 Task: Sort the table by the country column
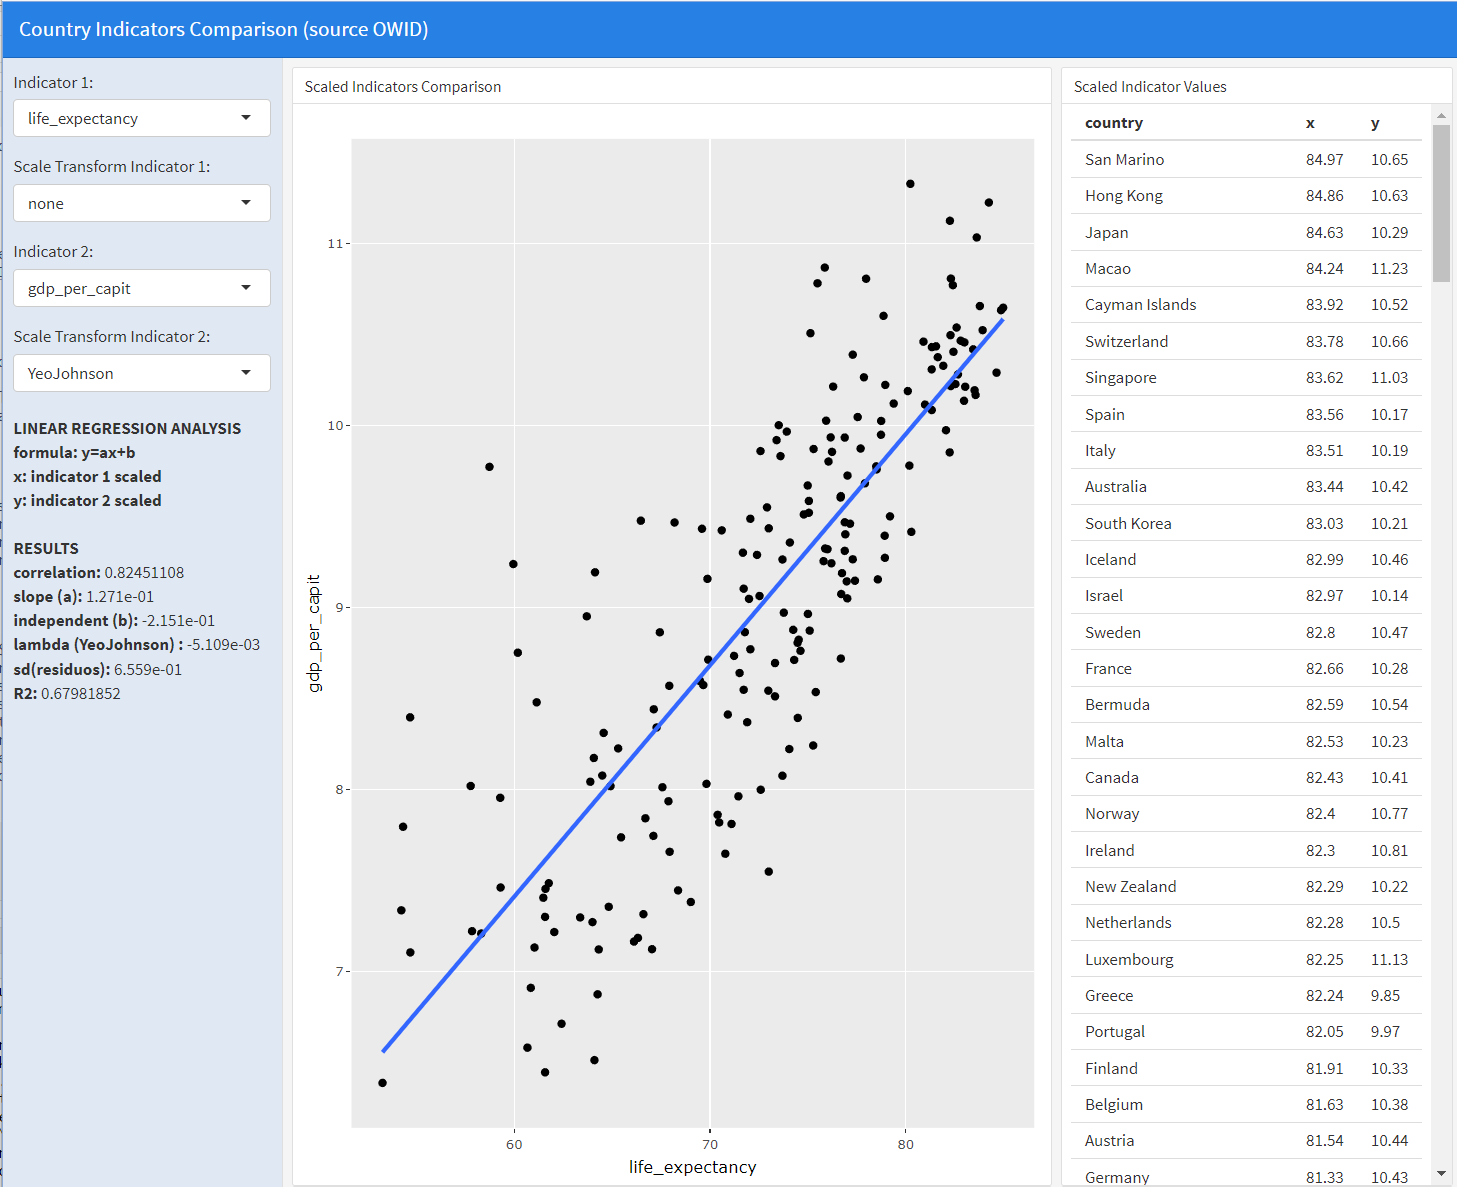point(1114,122)
